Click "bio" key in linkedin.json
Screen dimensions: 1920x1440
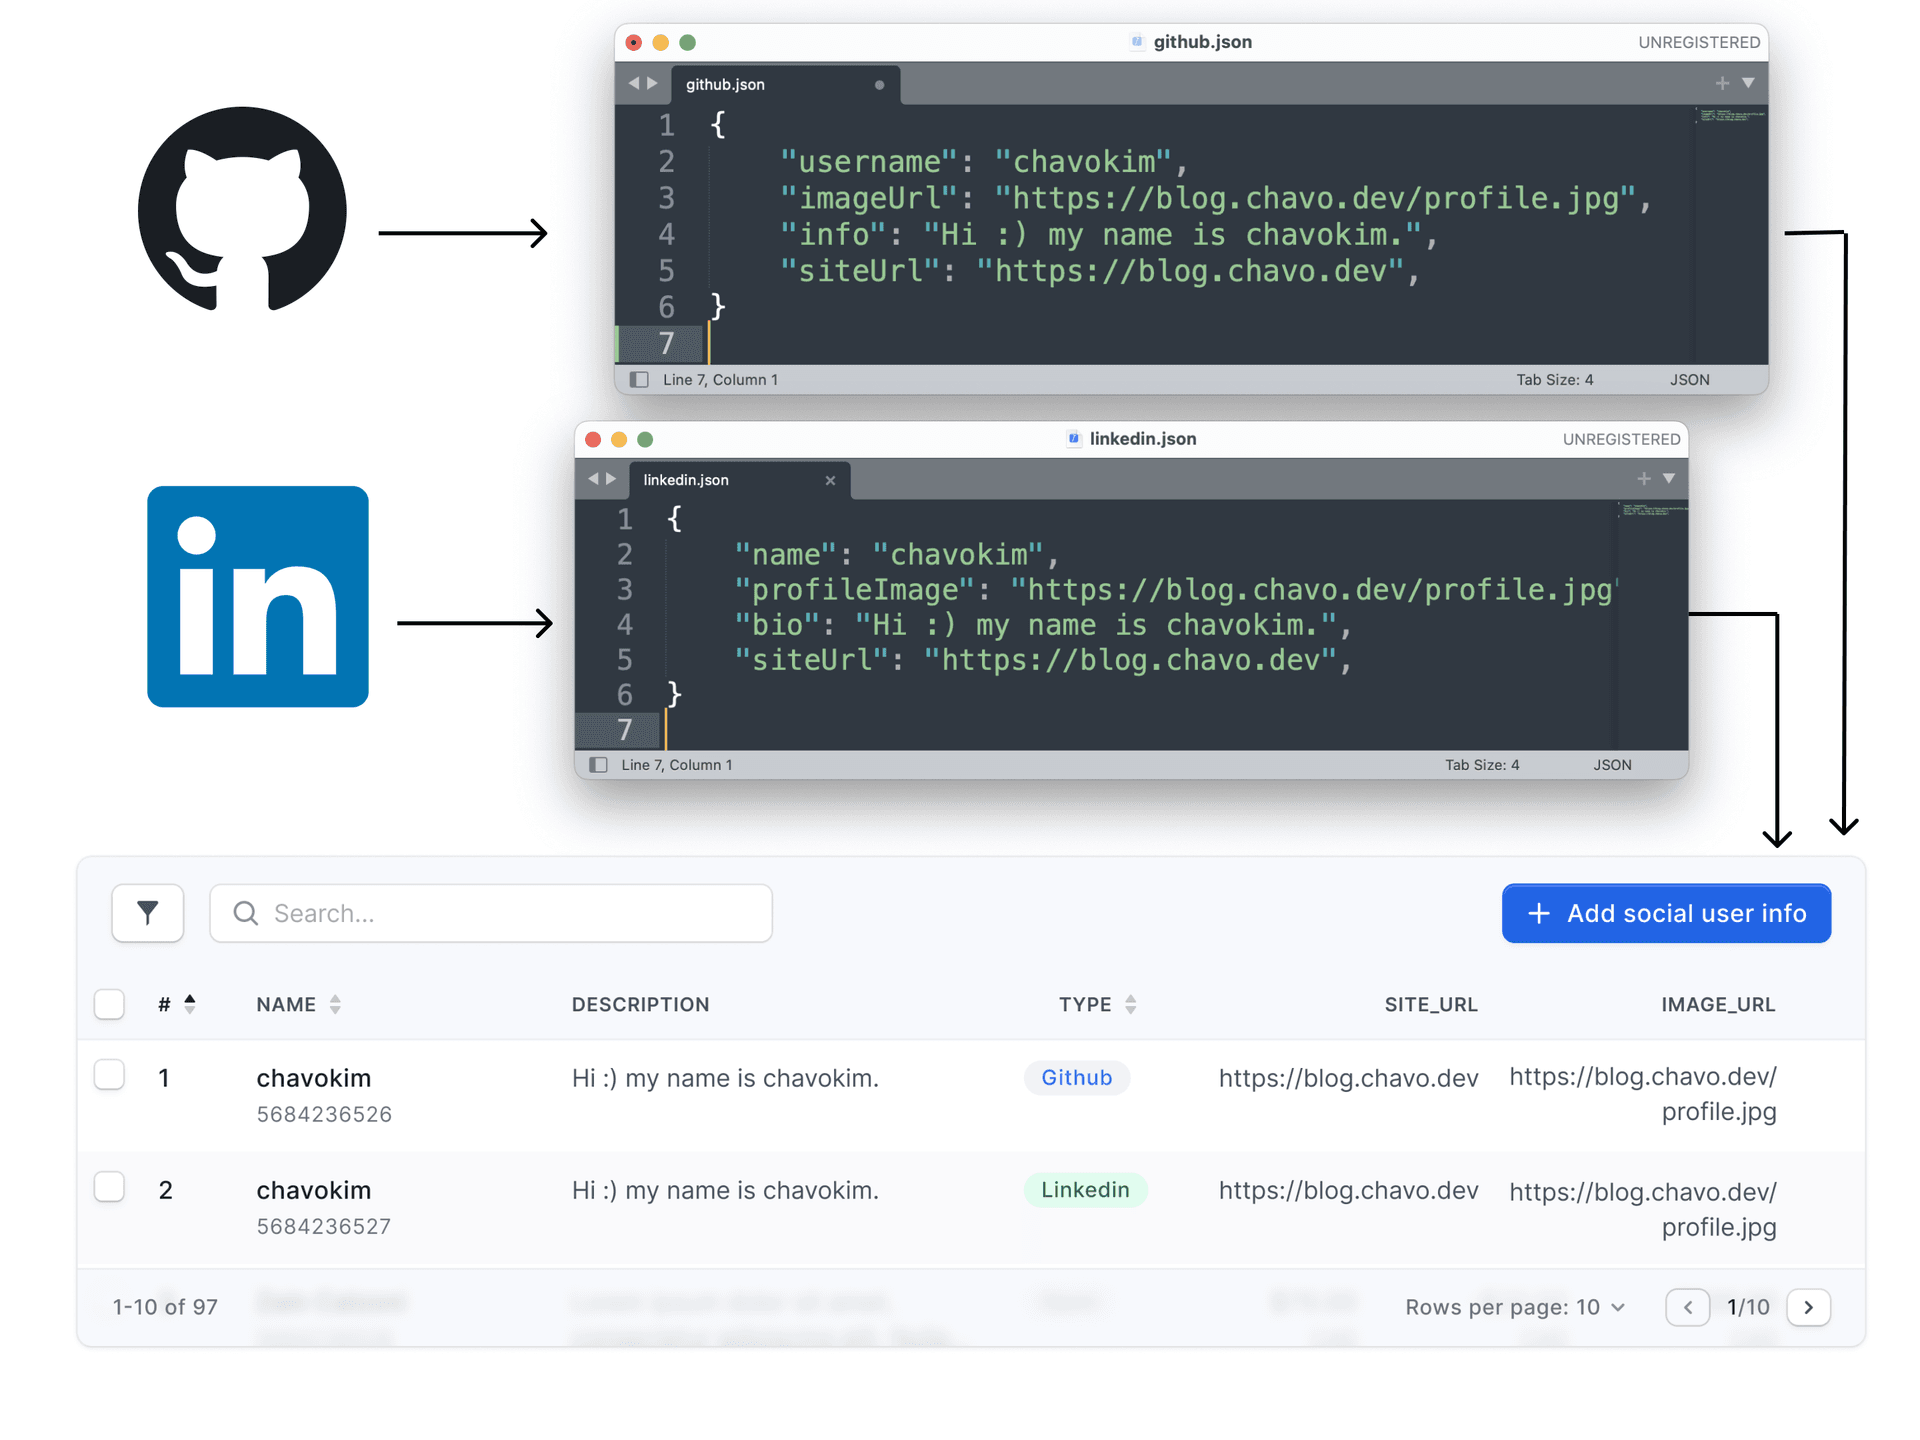click(775, 625)
